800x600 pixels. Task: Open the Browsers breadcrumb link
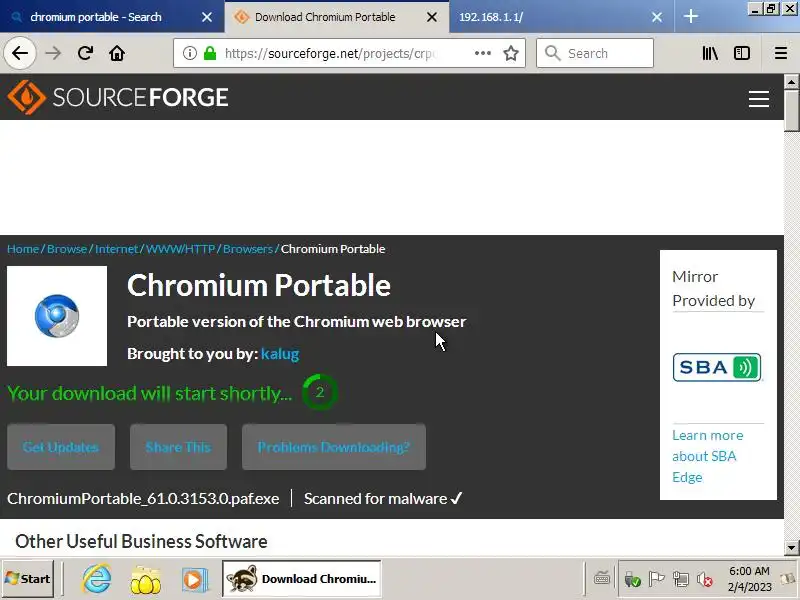pyautogui.click(x=248, y=249)
